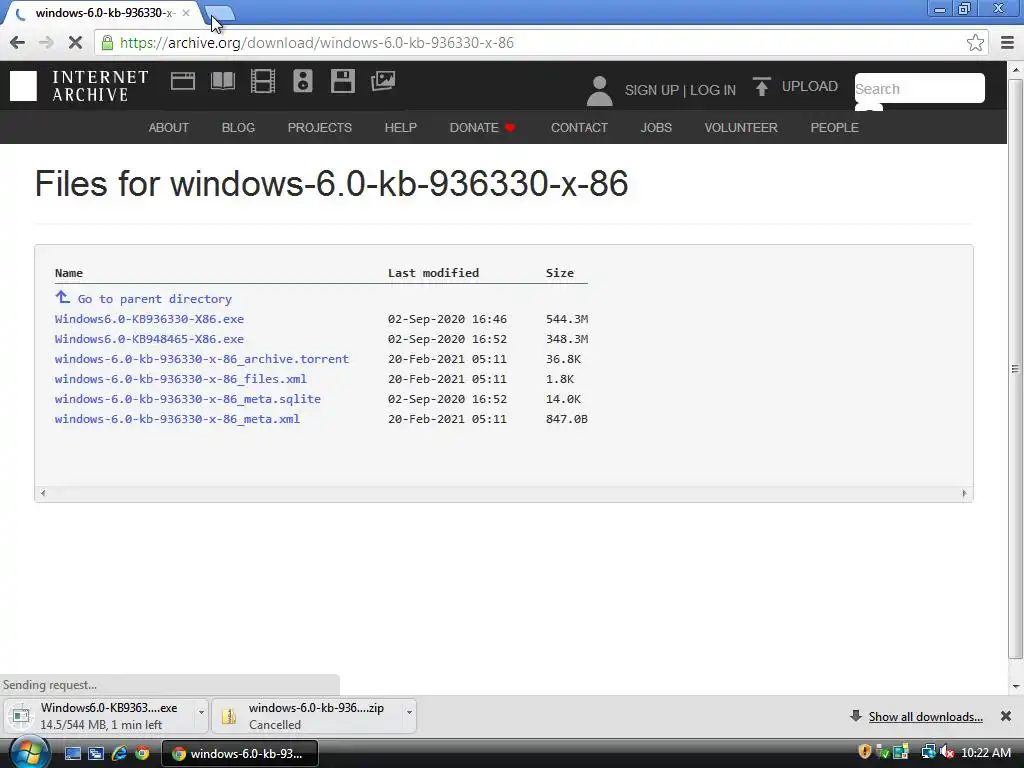This screenshot has width=1024, height=768.
Task: Open PROJECTS in the navigation bar
Action: [x=319, y=127]
